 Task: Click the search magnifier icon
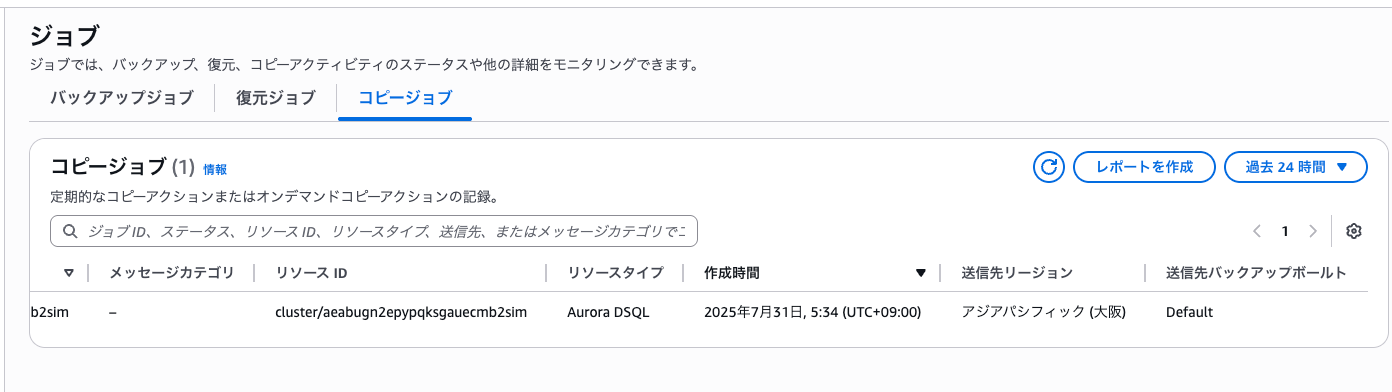(70, 231)
